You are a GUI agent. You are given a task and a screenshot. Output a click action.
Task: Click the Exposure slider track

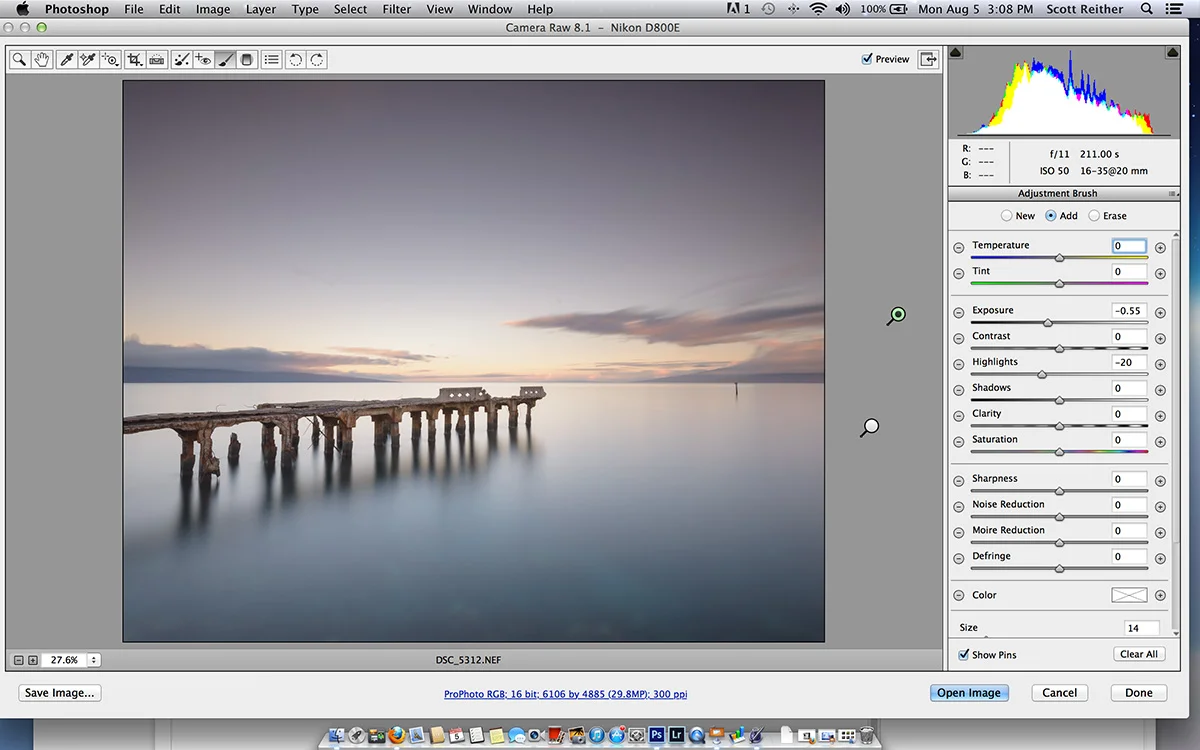(1059, 323)
